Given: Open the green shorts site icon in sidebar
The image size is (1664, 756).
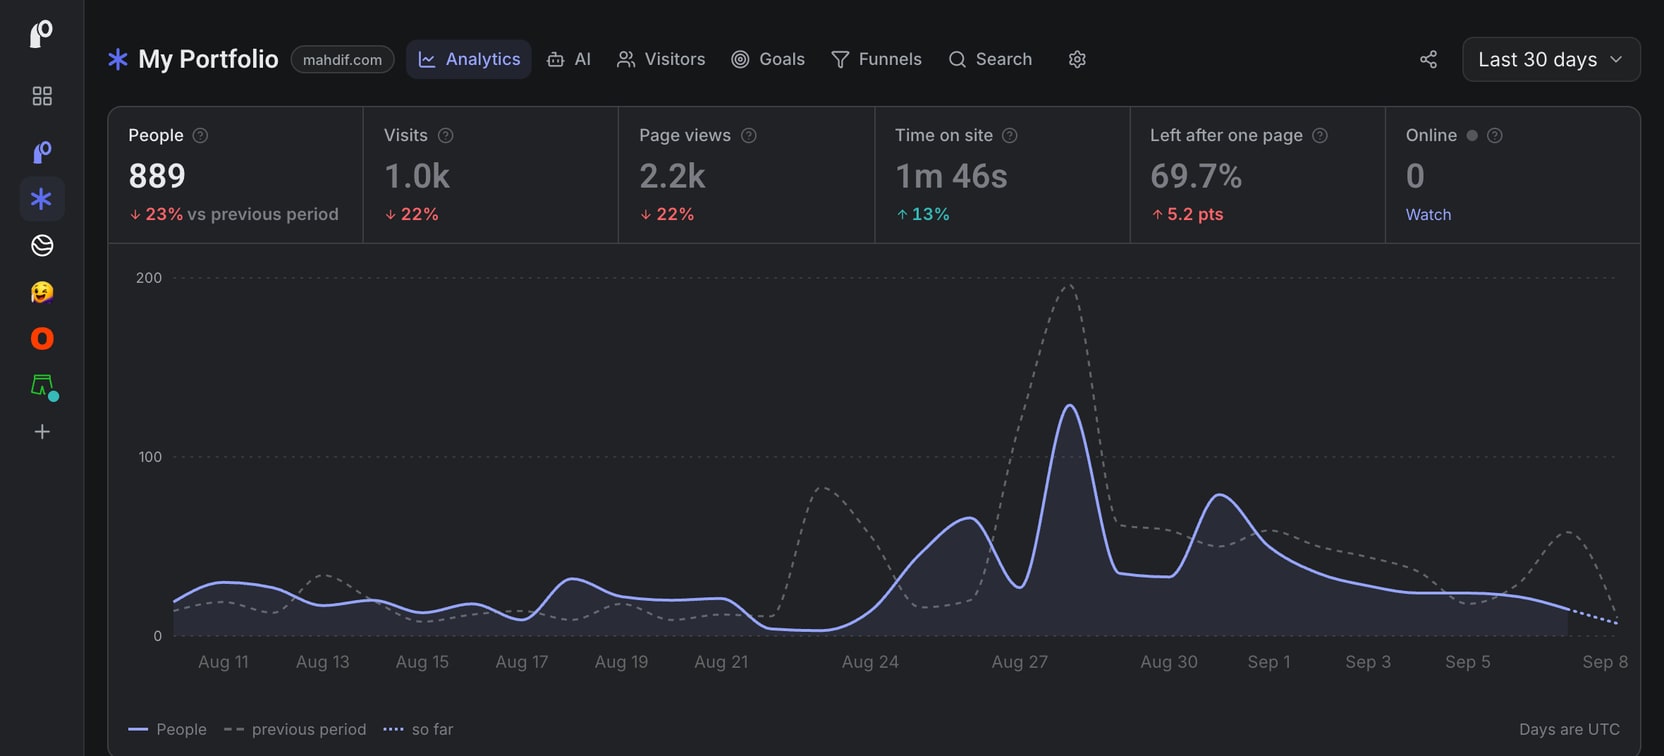Looking at the screenshot, I should [43, 386].
